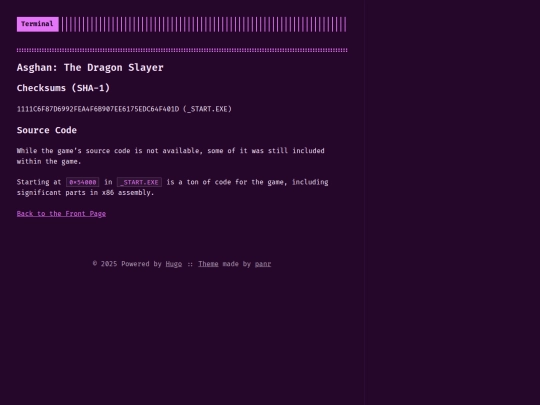Image resolution: width=540 pixels, height=405 pixels.
Task: Click the paragraph starting 'While the game's source code'
Action: click(170, 156)
